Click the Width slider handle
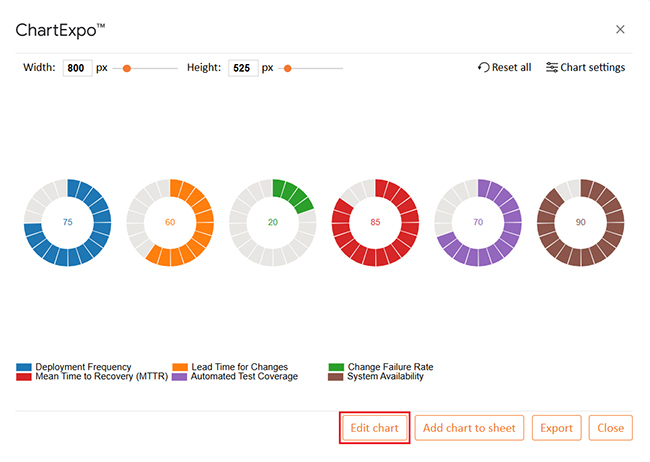Screen dimensions: 650x462 [x=126, y=68]
